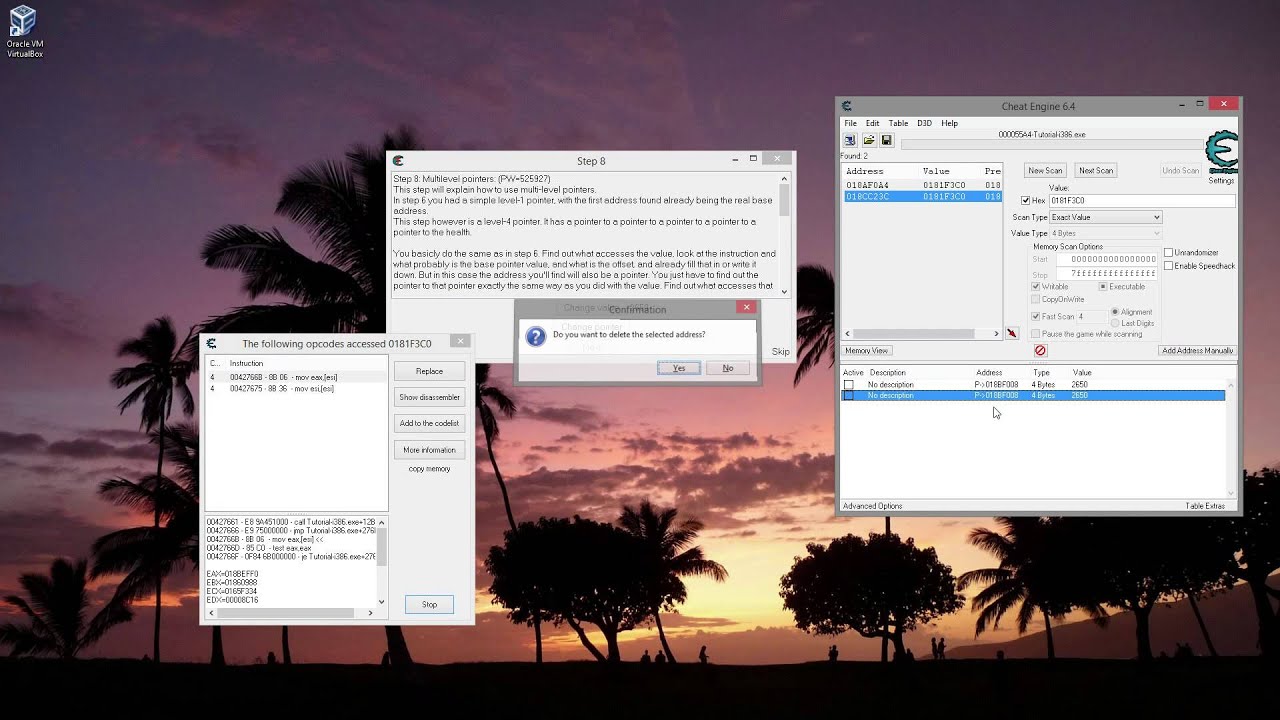Image resolution: width=1280 pixels, height=720 pixels.
Task: Confirm deletion with Yes button
Action: (679, 368)
